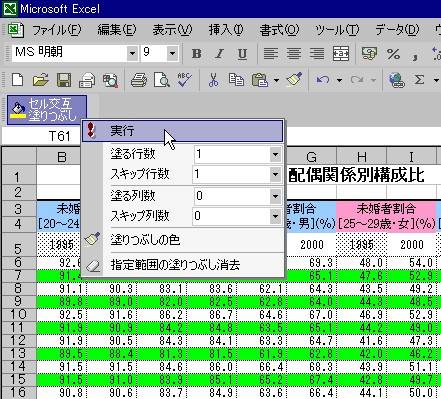Open the 表示(V) menu
The image size is (441, 399).
(172, 30)
